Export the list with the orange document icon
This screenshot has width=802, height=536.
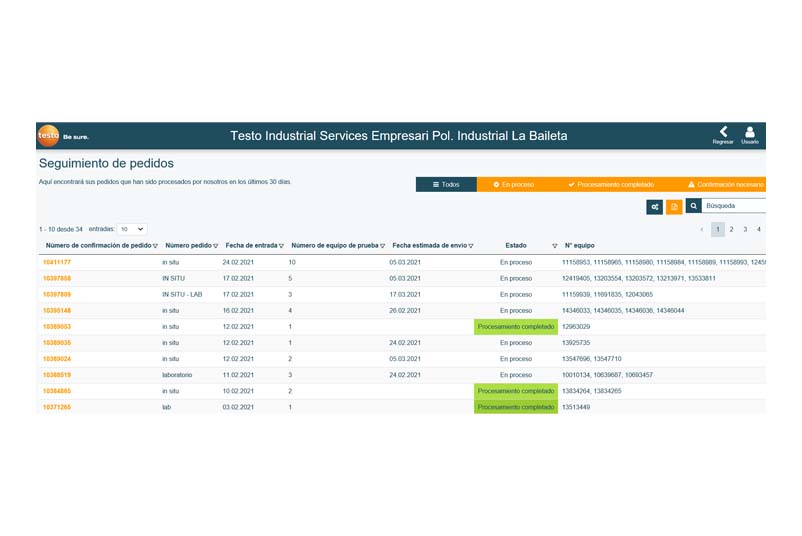tap(674, 207)
